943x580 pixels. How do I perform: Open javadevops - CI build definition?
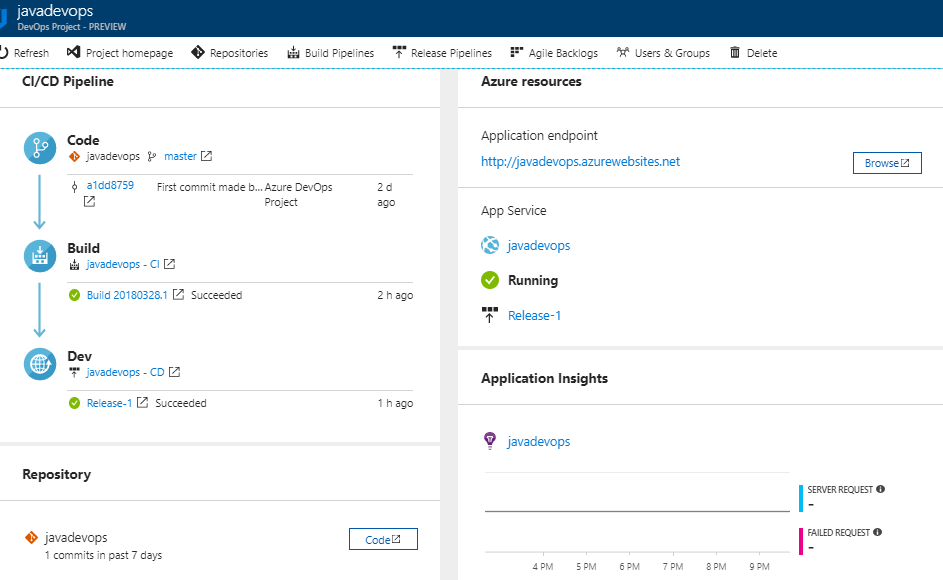point(123,264)
